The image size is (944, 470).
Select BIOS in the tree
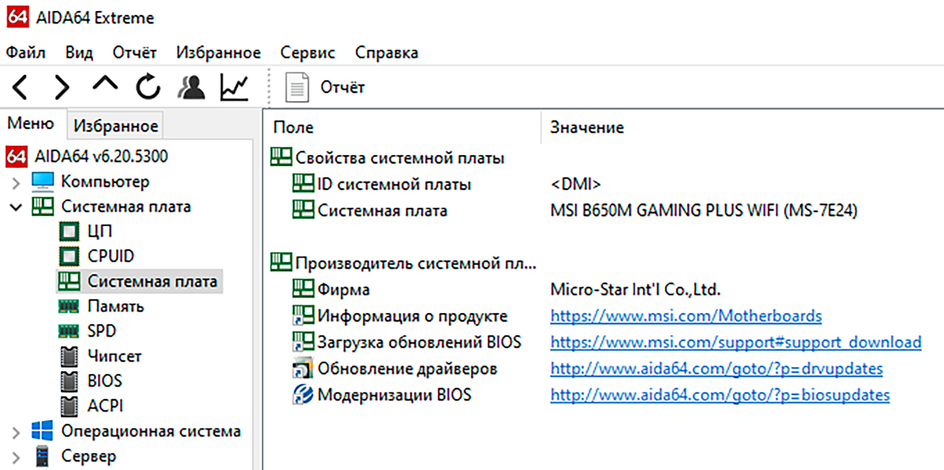click(x=104, y=382)
